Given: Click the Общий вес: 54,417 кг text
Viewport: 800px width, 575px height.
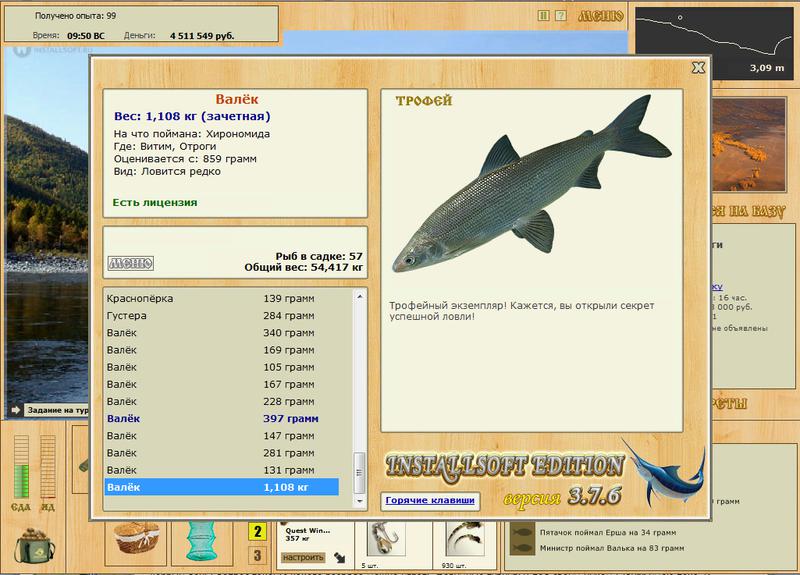Looking at the screenshot, I should pyautogui.click(x=304, y=267).
